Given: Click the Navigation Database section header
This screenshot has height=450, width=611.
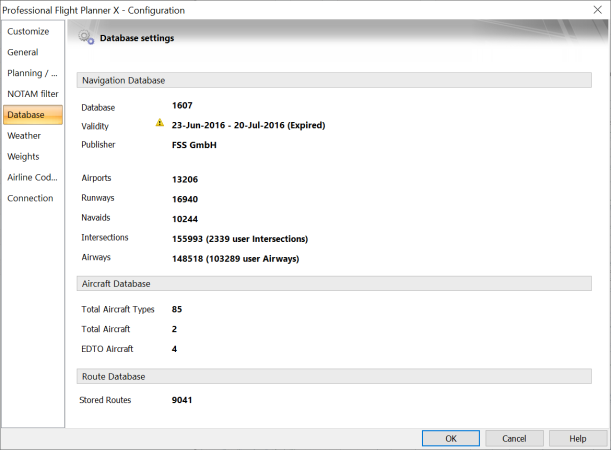Looking at the screenshot, I should coord(122,80).
